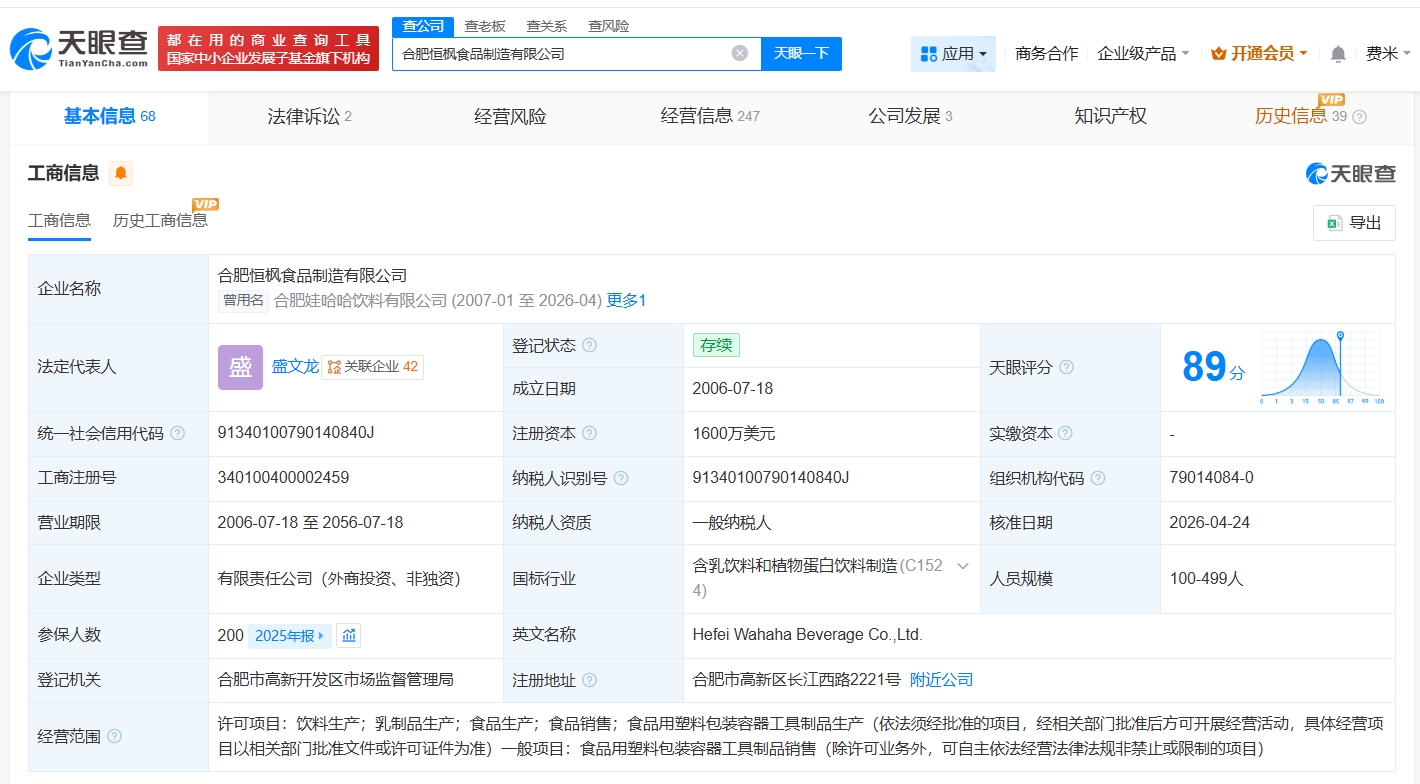Click help icon next to 天眼评分
Screen dimensions: 1420x784
pyautogui.click(x=1066, y=367)
